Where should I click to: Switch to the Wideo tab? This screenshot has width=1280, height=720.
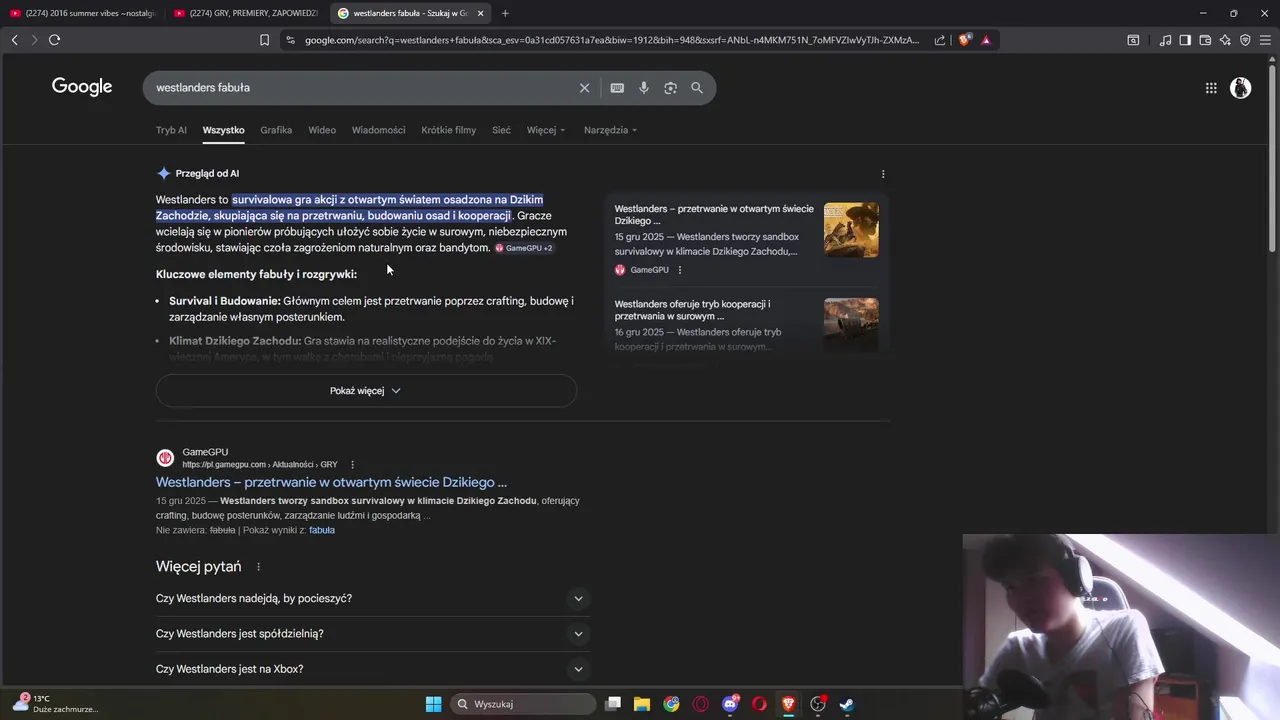click(322, 130)
